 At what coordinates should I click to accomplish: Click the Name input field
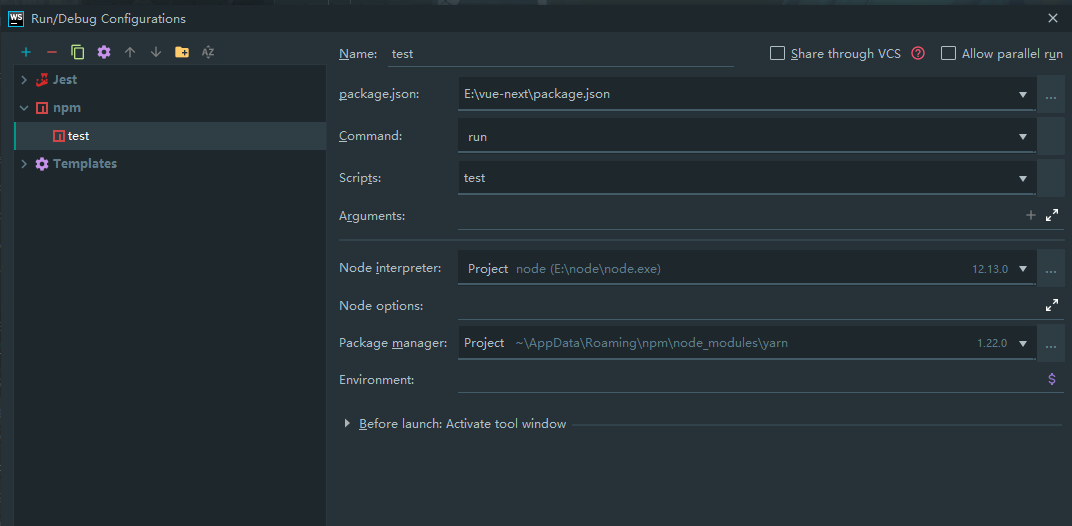(561, 53)
